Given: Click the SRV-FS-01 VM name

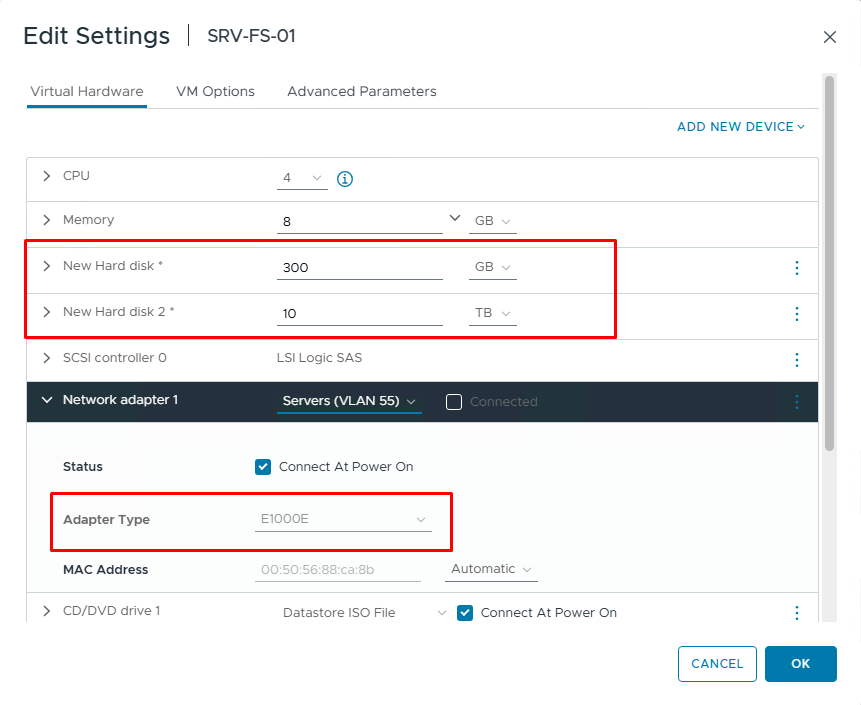Looking at the screenshot, I should click(x=251, y=36).
